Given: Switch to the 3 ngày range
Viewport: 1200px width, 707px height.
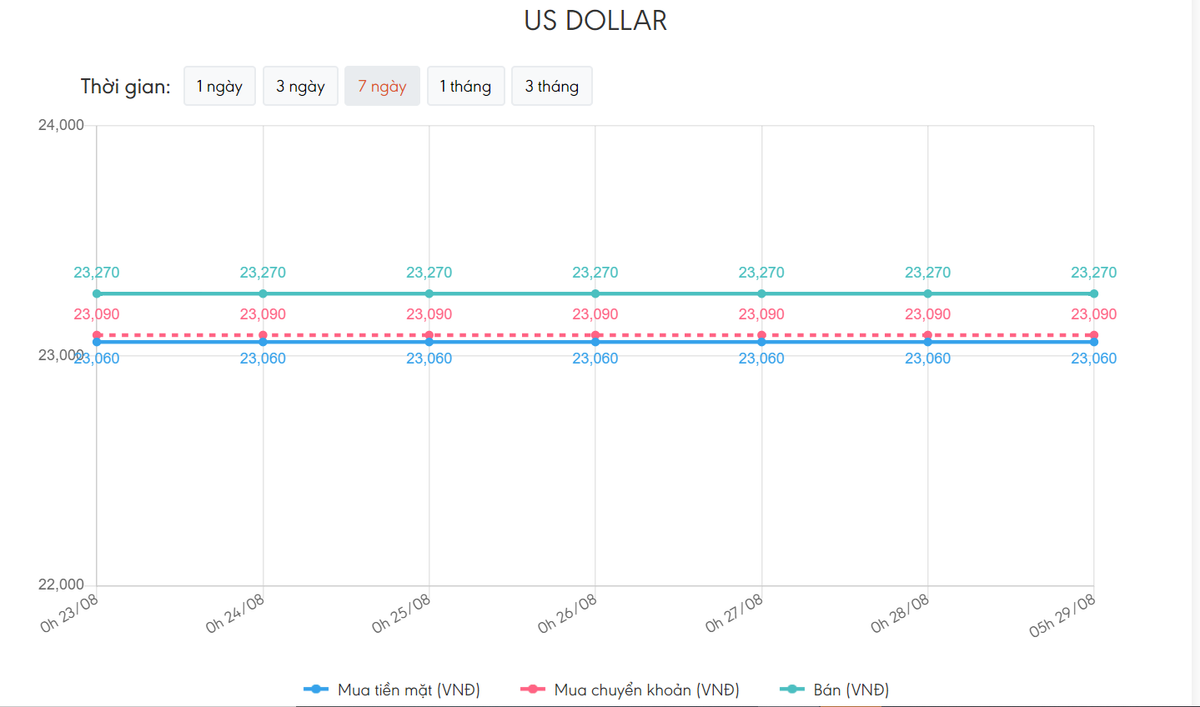Looking at the screenshot, I should point(301,86).
